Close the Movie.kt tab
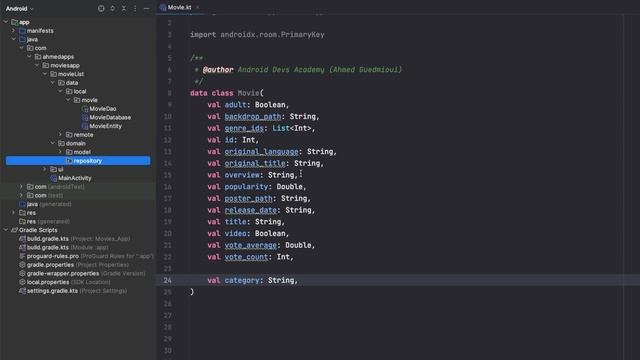640x360 pixels. click(198, 7)
